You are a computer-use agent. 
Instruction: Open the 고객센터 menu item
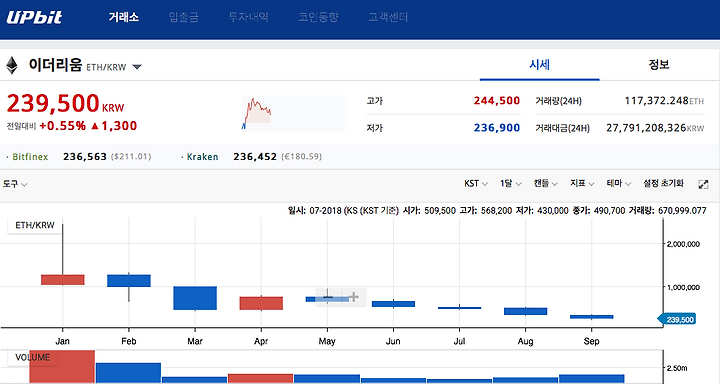tap(388, 17)
